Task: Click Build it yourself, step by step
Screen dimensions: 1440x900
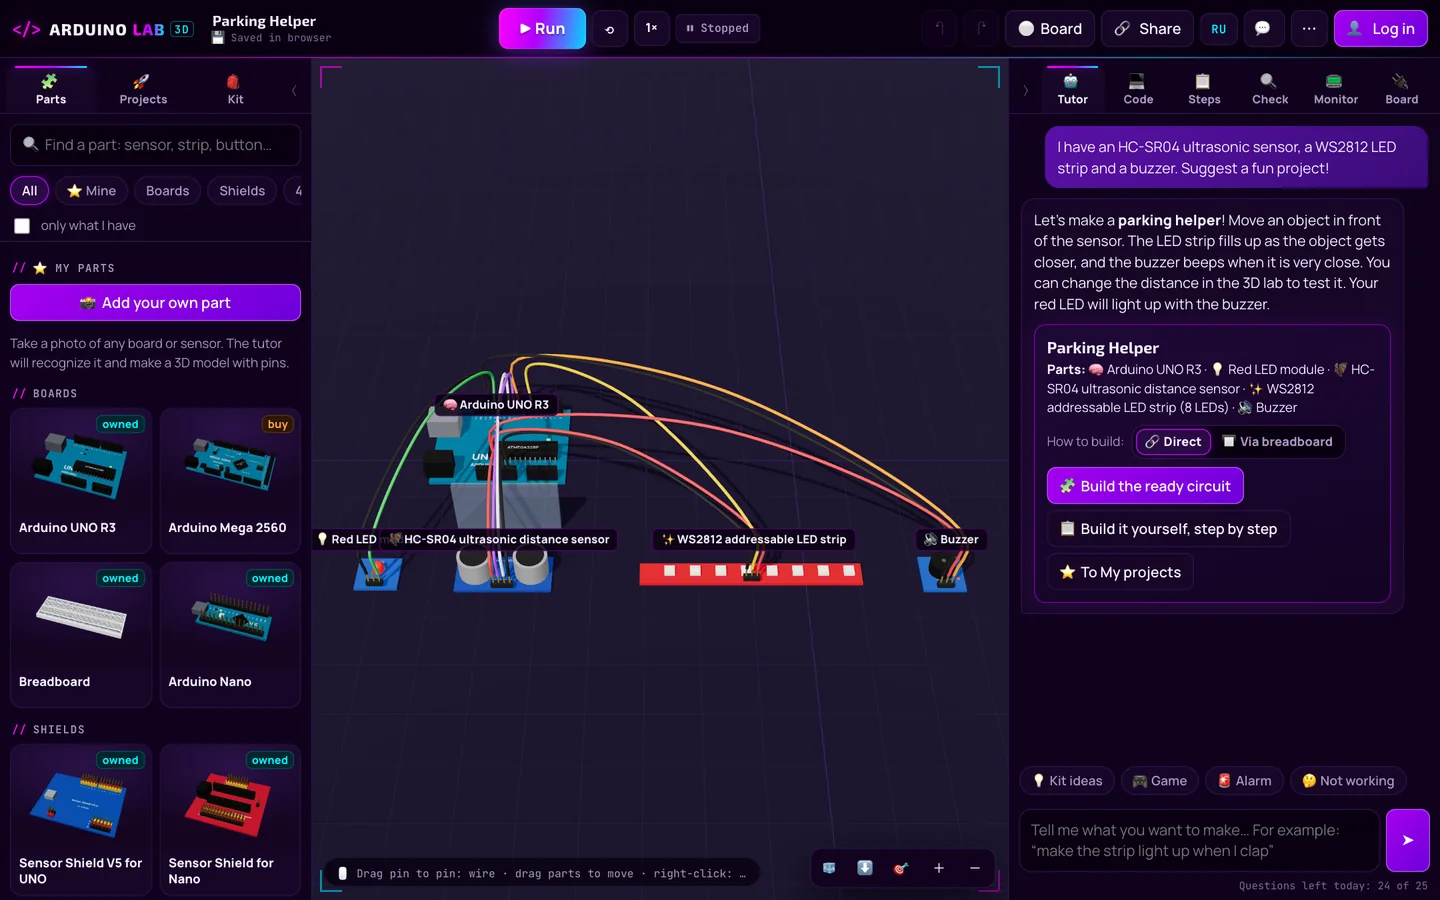Action: (x=1168, y=529)
